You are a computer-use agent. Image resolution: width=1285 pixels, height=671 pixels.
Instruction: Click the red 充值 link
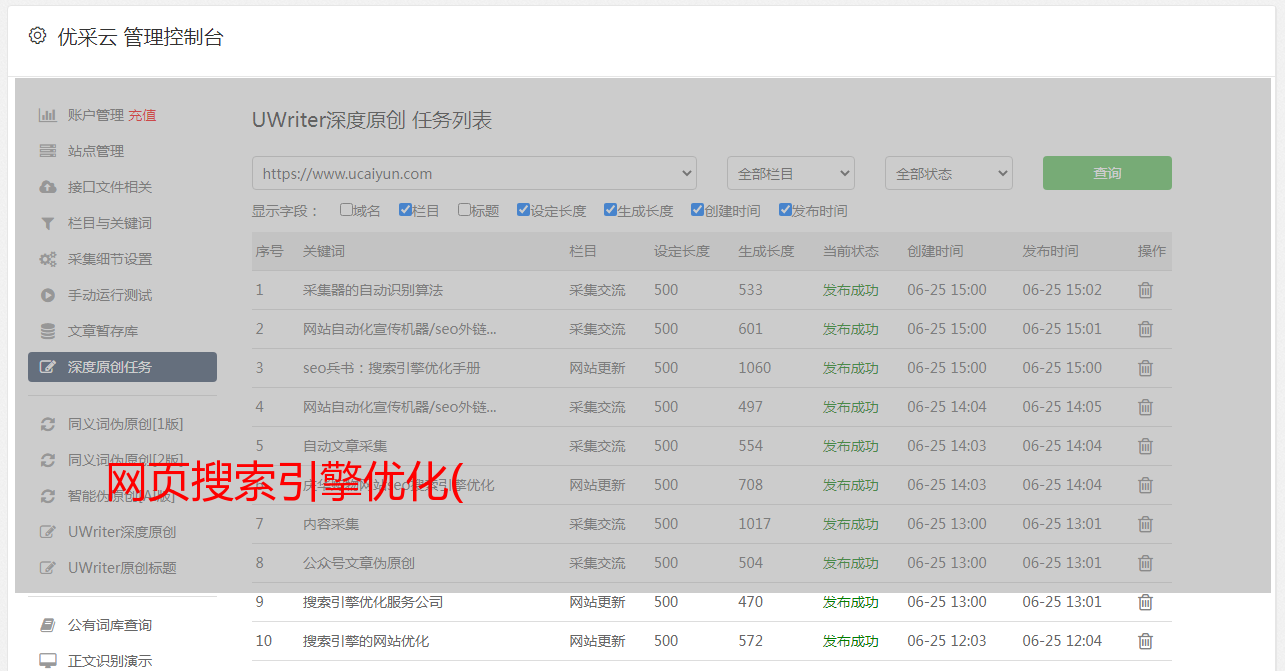142,115
